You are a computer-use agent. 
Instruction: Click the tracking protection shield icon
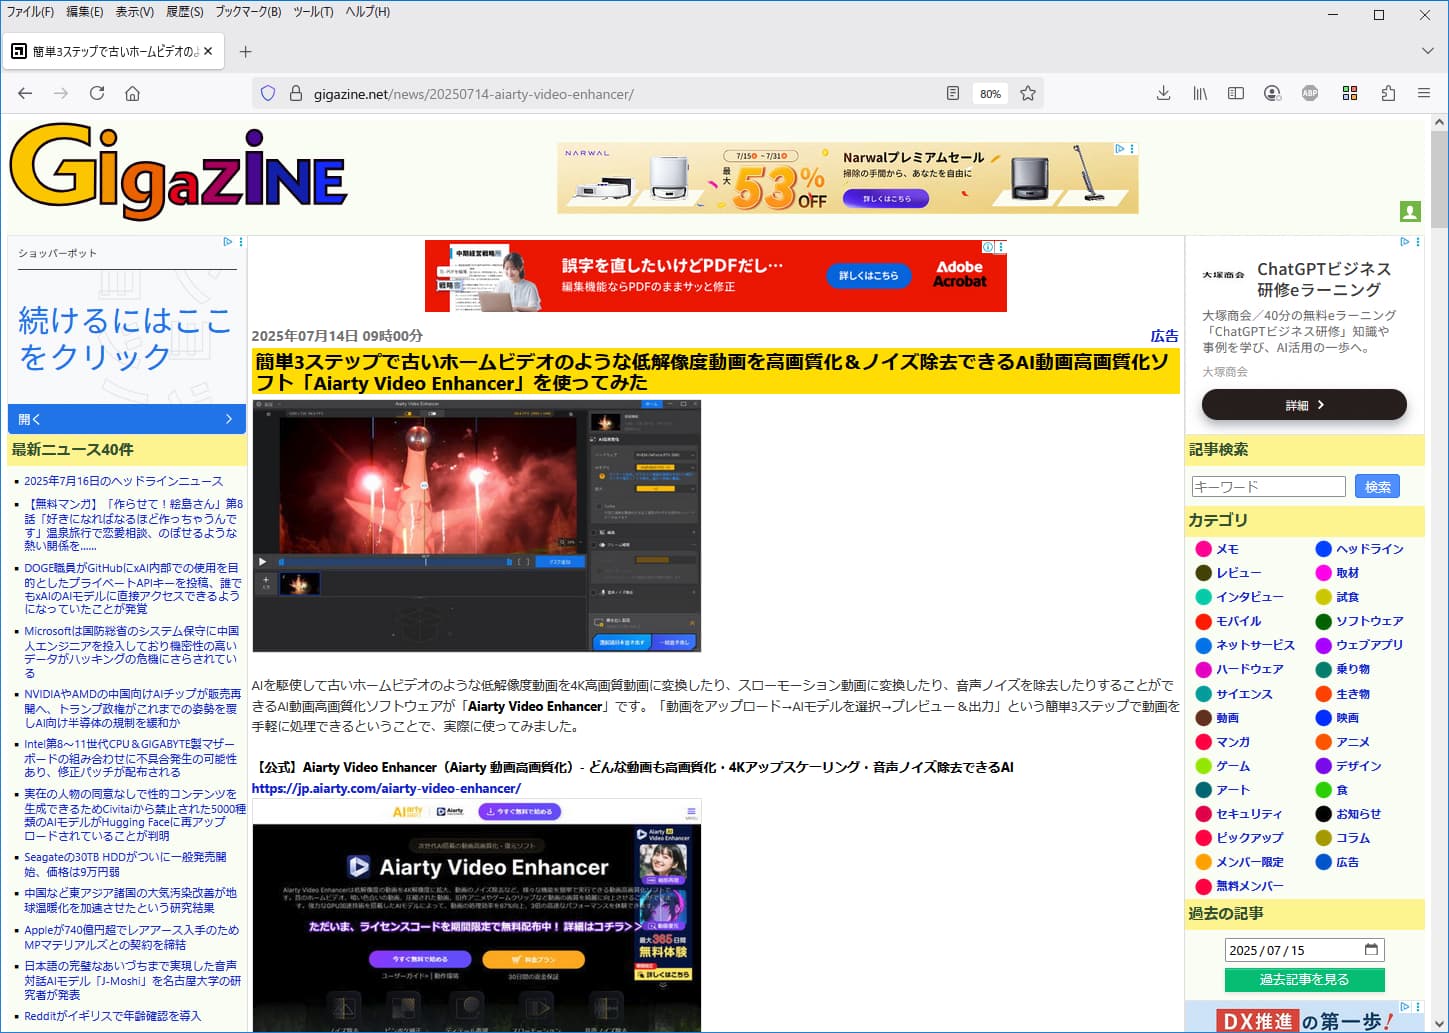click(x=268, y=93)
